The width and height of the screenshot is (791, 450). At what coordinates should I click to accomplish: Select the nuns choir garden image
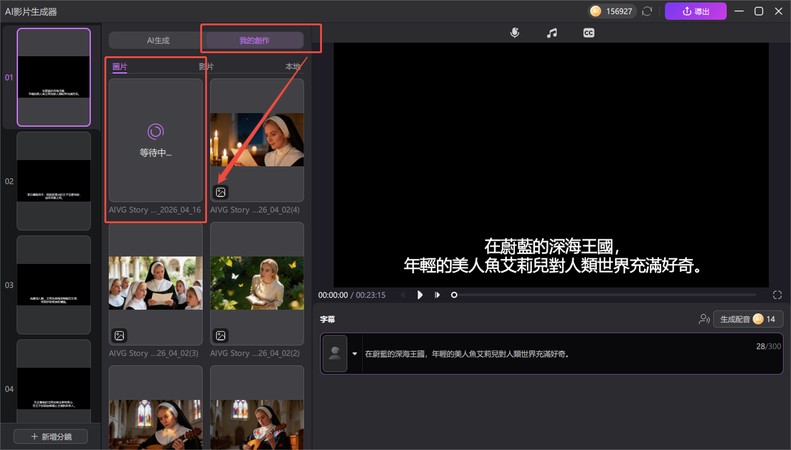pos(155,283)
